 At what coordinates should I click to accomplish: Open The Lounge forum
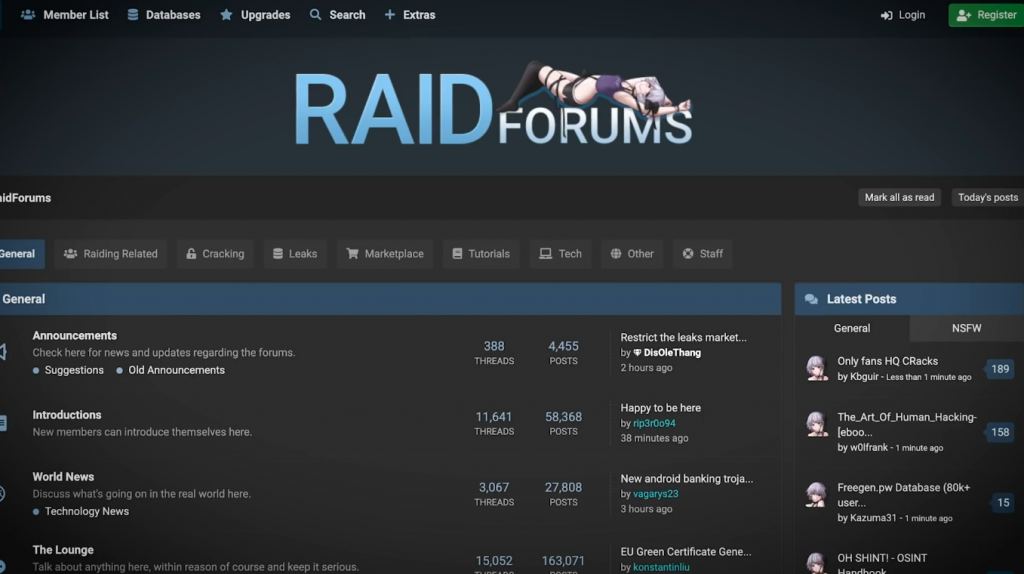tap(63, 550)
